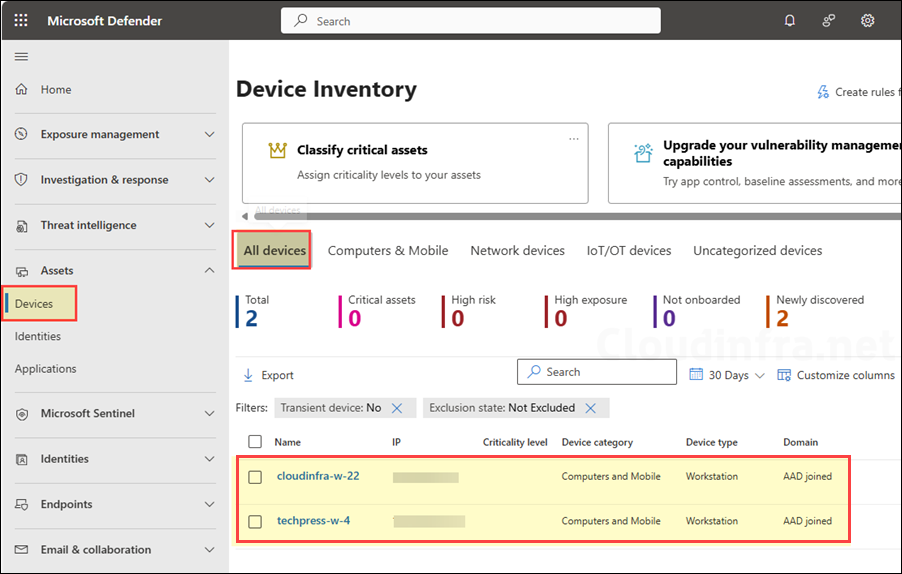Remove the Exclusion state filter
Screen dimensions: 902x574
(x=590, y=408)
